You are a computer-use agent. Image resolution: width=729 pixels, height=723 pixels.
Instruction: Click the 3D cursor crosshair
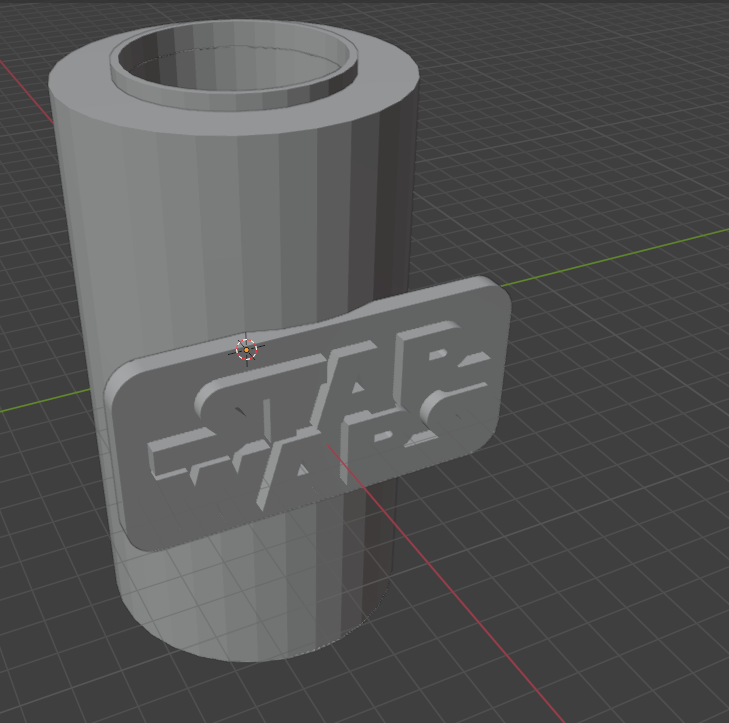coord(246,350)
